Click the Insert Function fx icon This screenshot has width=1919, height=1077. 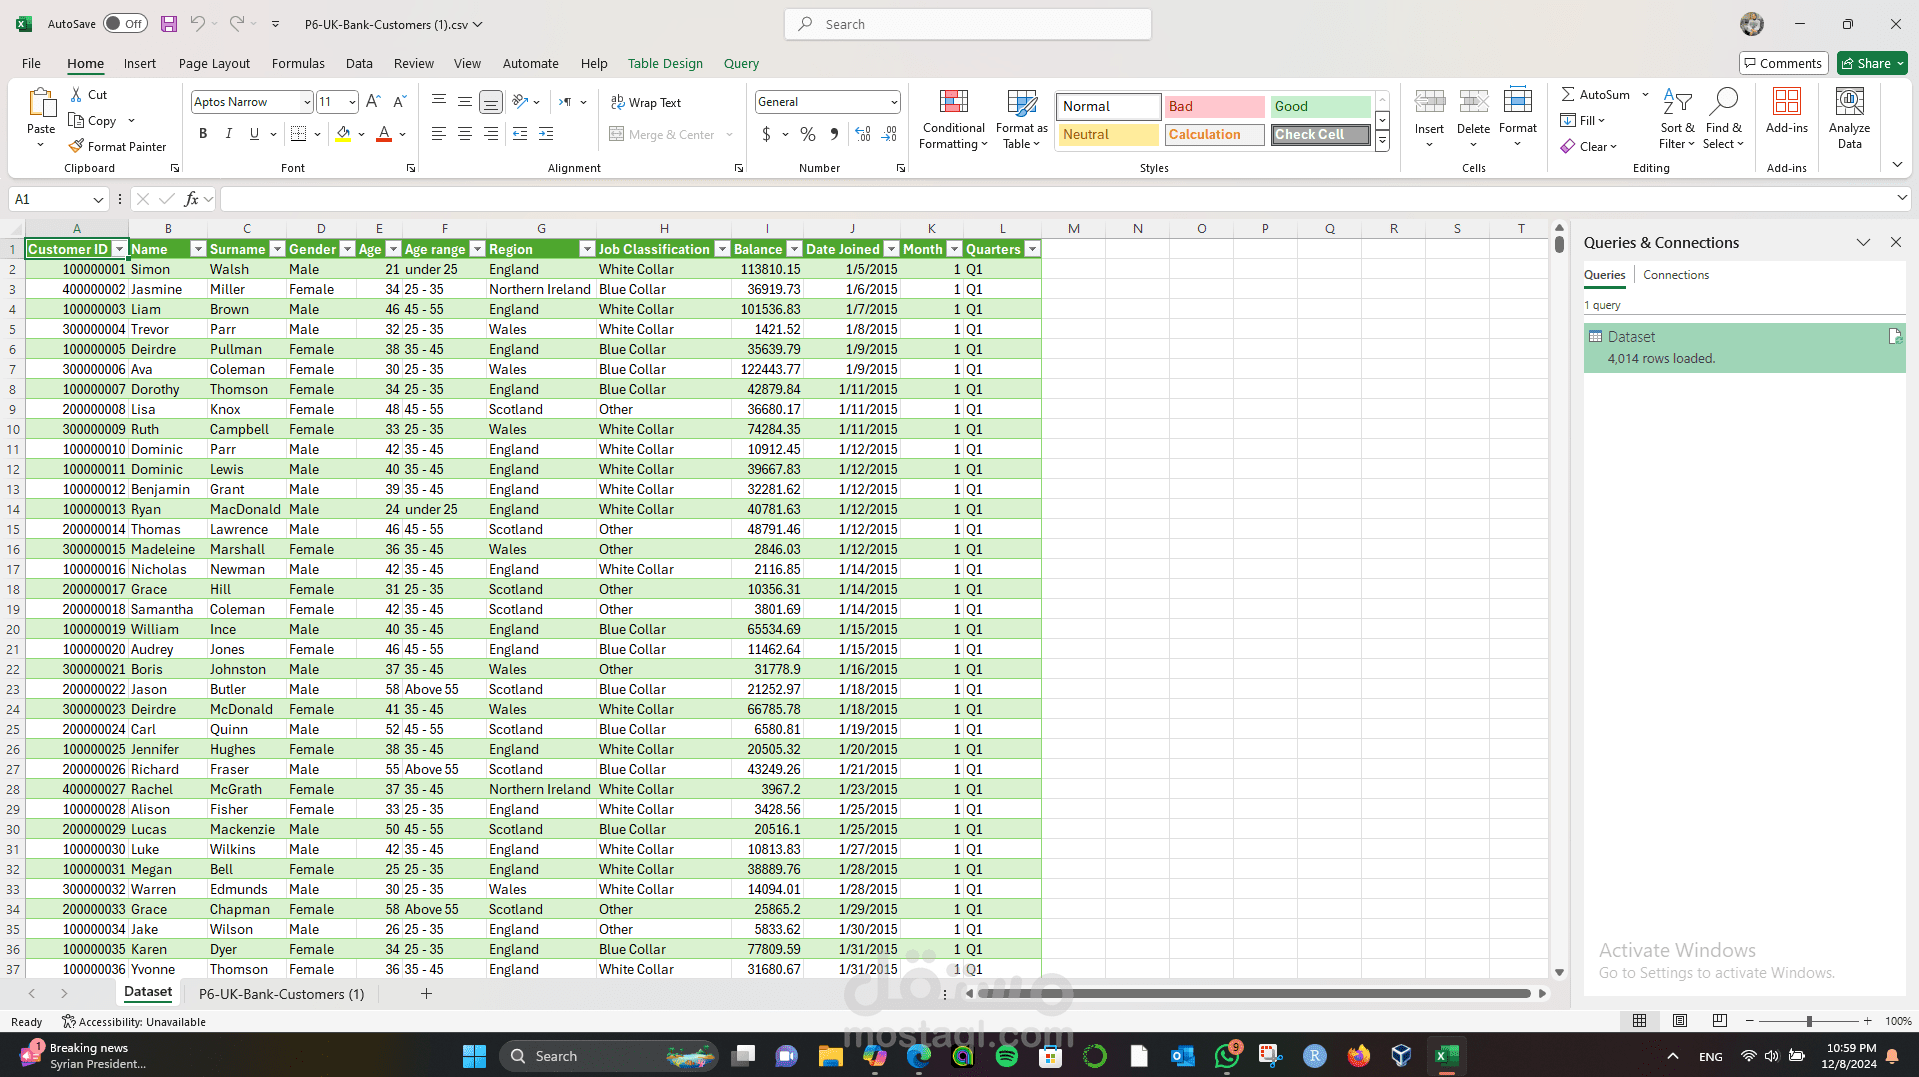[x=192, y=199]
